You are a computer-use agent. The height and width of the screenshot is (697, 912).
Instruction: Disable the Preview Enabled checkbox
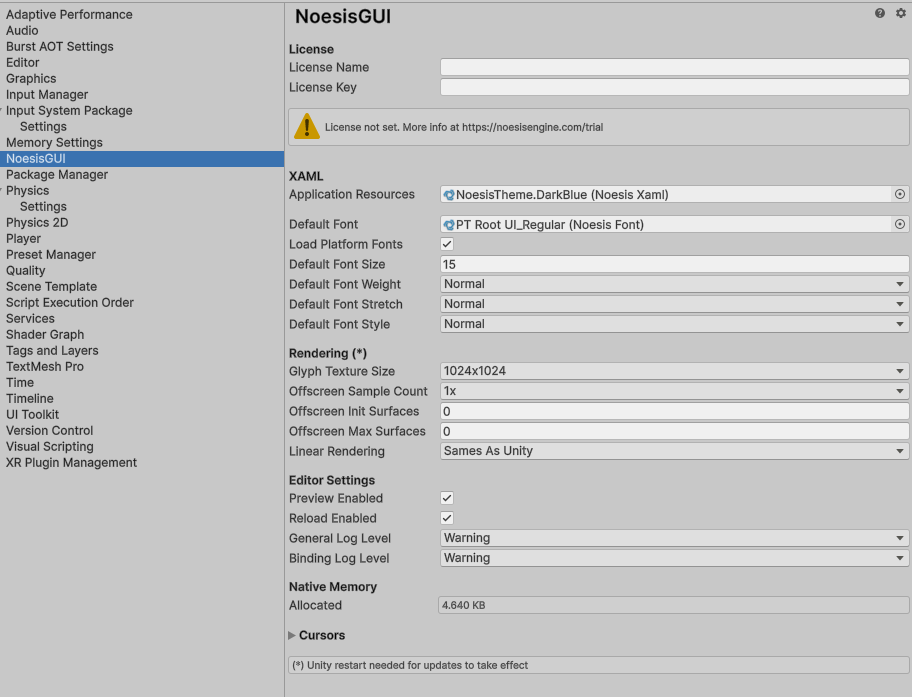click(x=447, y=498)
